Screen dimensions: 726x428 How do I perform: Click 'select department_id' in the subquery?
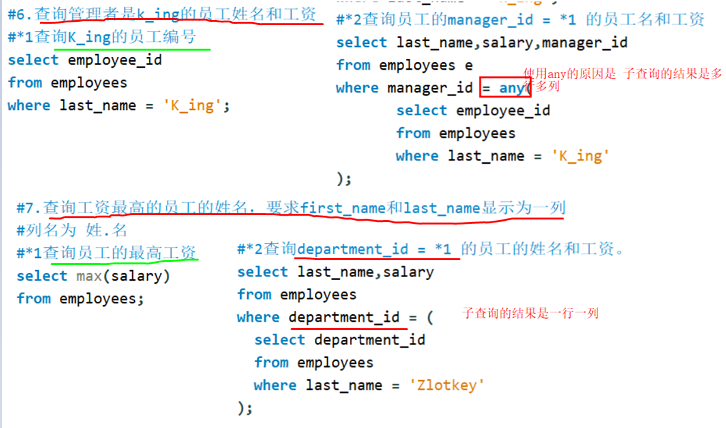(340, 340)
